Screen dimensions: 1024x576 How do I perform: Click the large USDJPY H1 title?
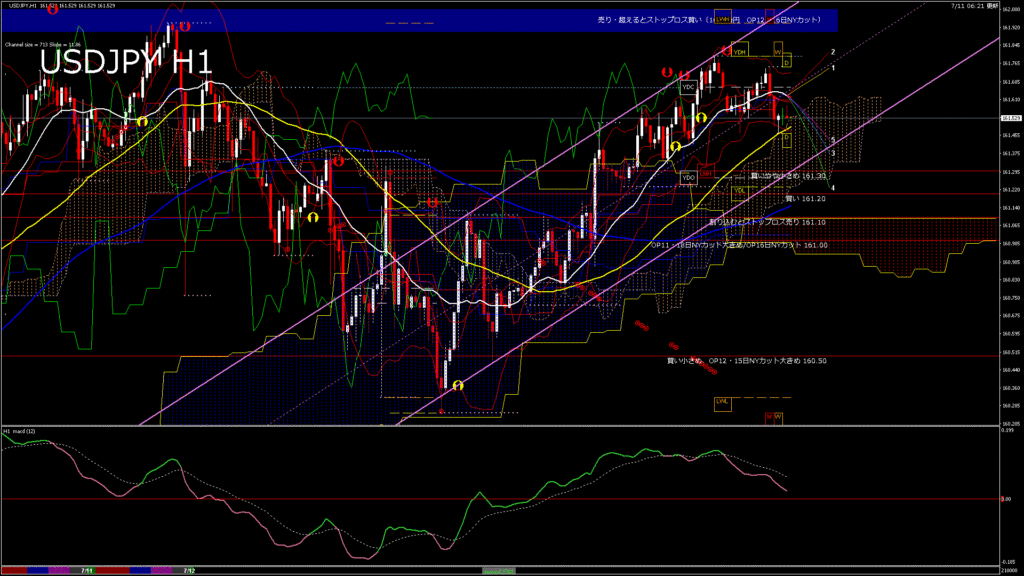point(125,62)
